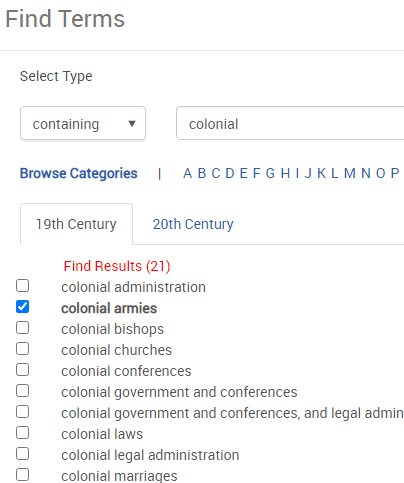This screenshot has height=483, width=404.
Task: Click the search field containing colonial
Action: 290,123
